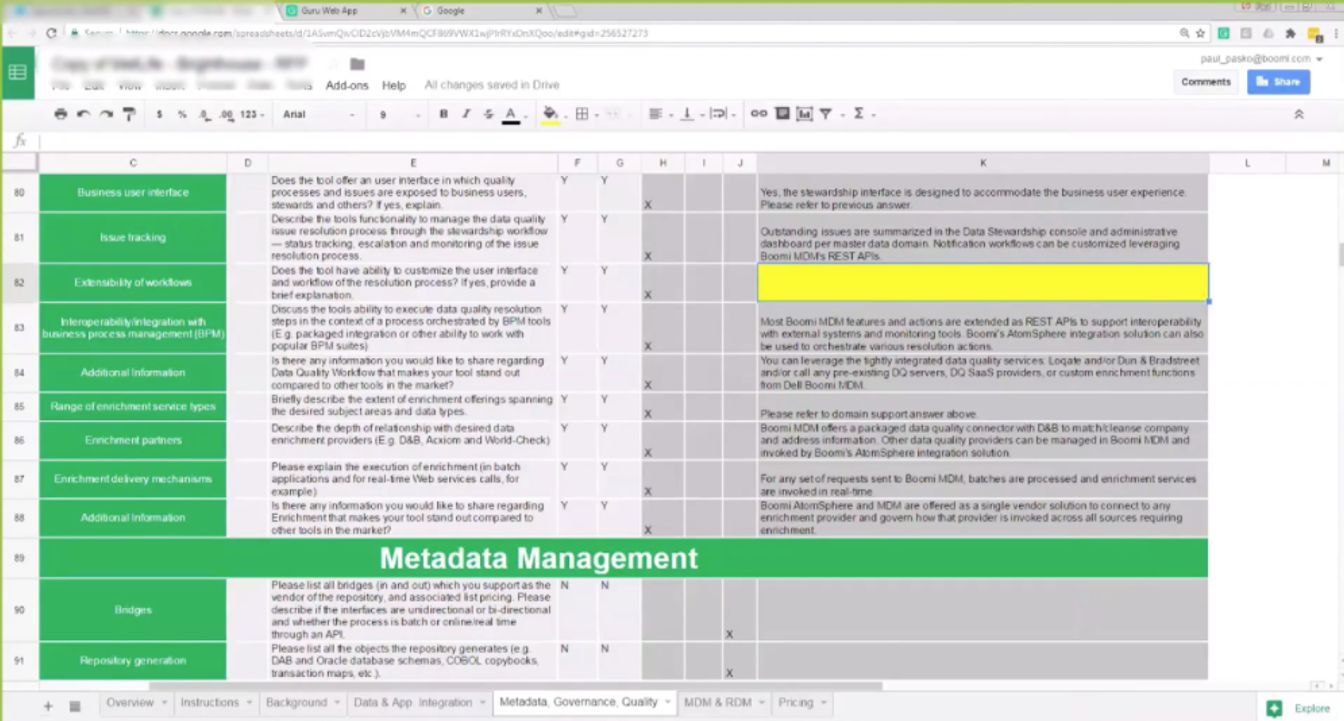Click the Insert link icon
1344x721 pixels.
(759, 114)
